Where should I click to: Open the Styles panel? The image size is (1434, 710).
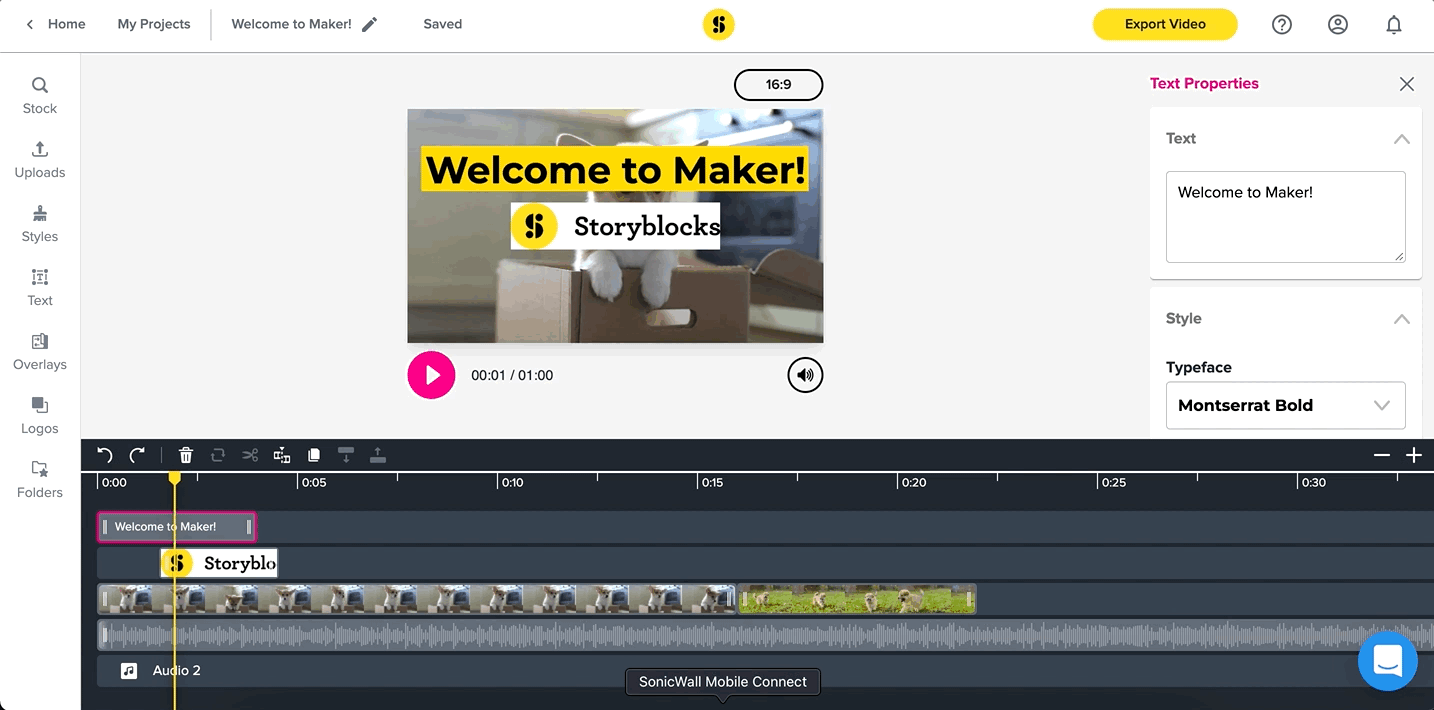pyautogui.click(x=40, y=224)
